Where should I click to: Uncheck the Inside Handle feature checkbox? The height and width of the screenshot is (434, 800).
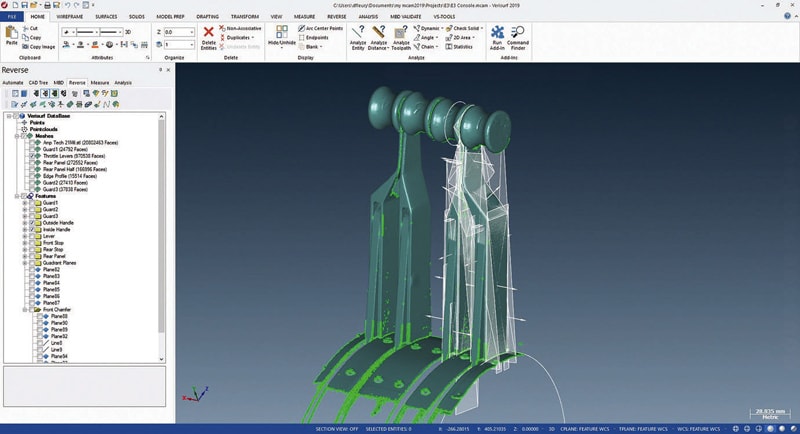click(32, 229)
